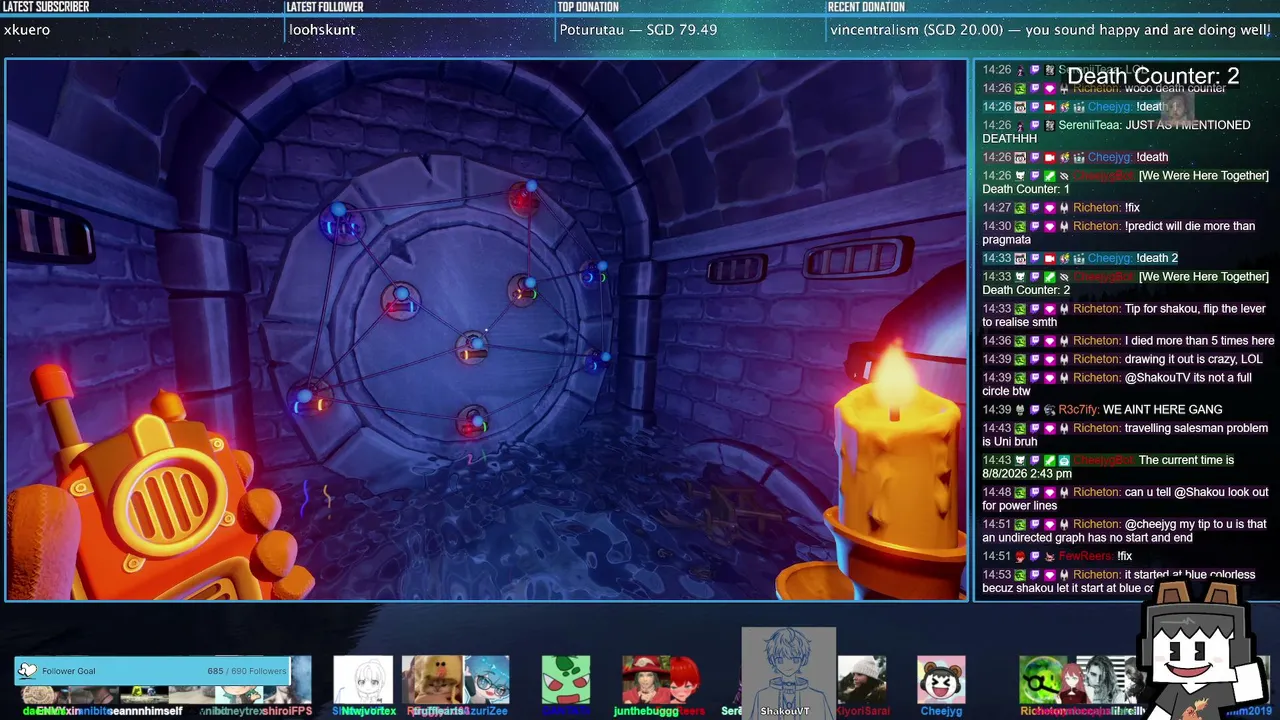Click SereniiTeaa's 'JUST AS I MENTIONED' message
The image size is (1280, 720).
coord(1116,132)
